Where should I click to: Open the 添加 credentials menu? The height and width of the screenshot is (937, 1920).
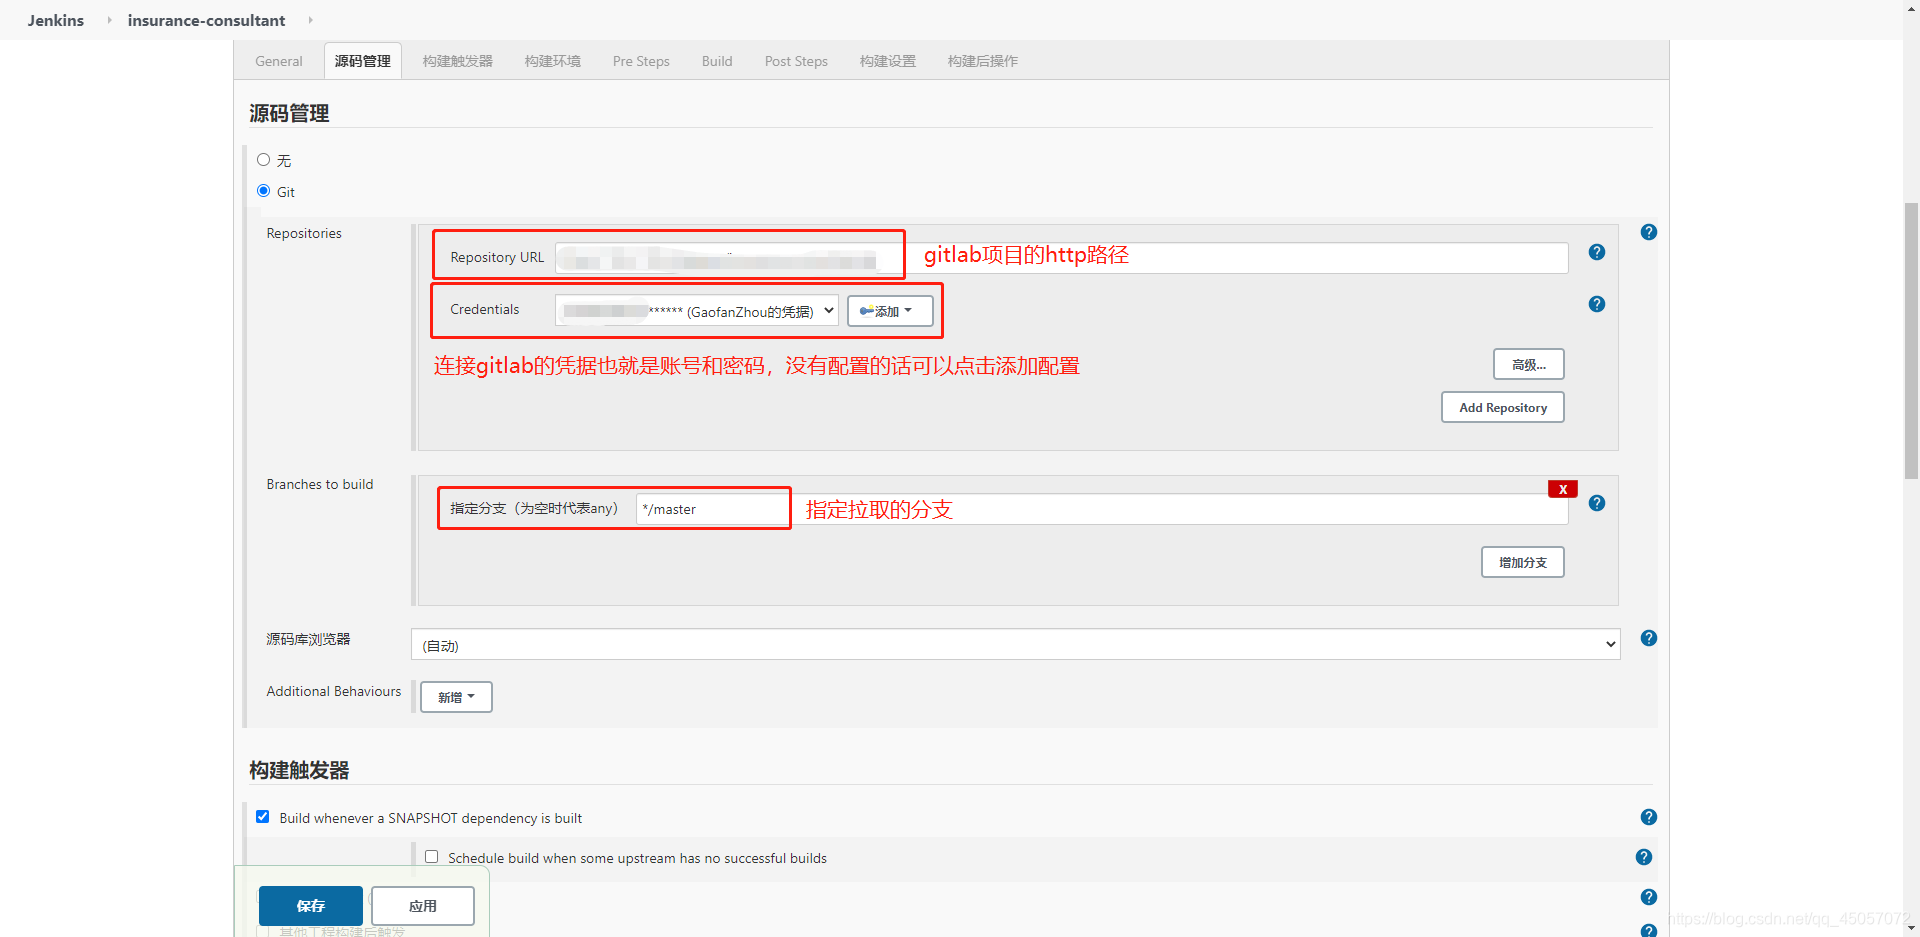point(890,311)
